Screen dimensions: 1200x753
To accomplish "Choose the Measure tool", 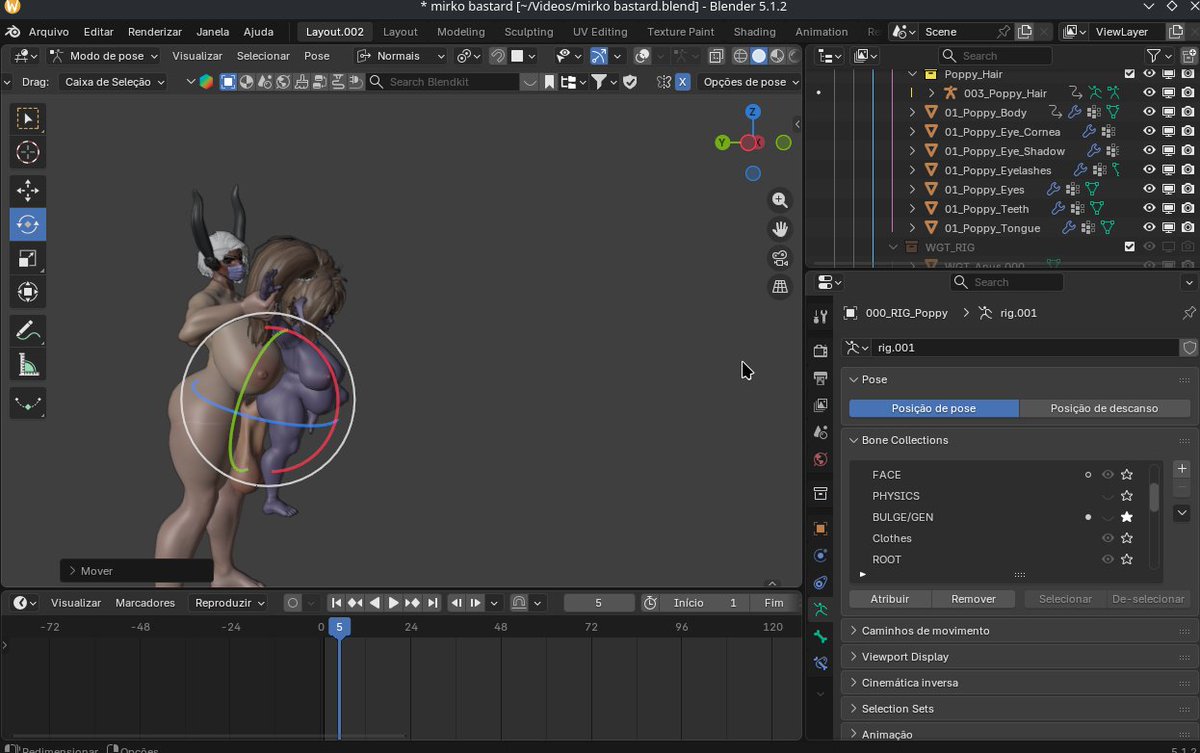I will click(x=28, y=364).
